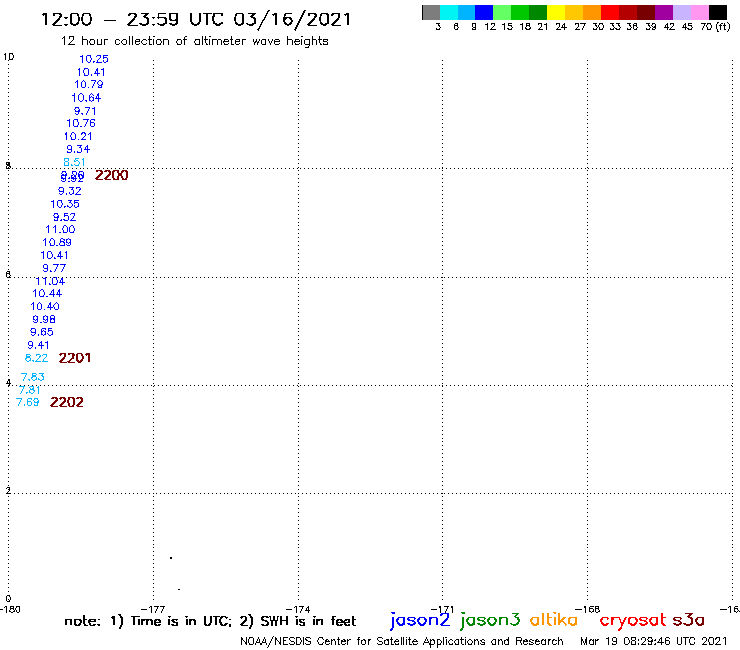Viewport: 740px width, 650px height.
Task: Select the -174 longitude axis label
Action: [x=298, y=609]
